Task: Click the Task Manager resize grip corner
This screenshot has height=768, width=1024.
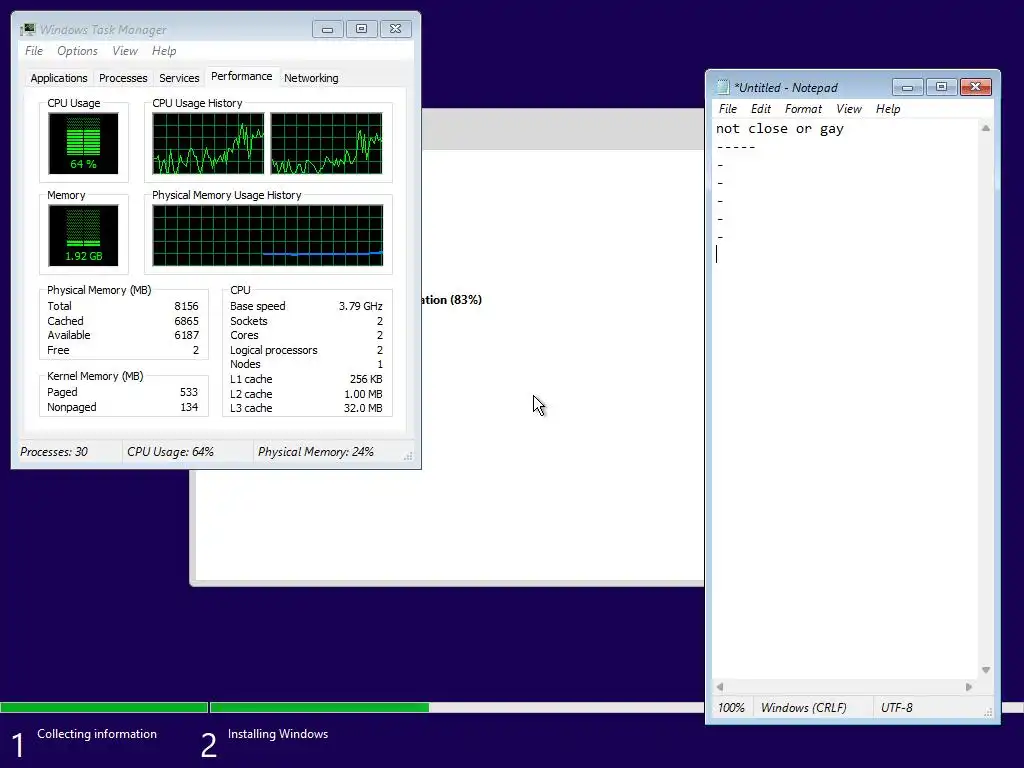Action: click(x=408, y=456)
